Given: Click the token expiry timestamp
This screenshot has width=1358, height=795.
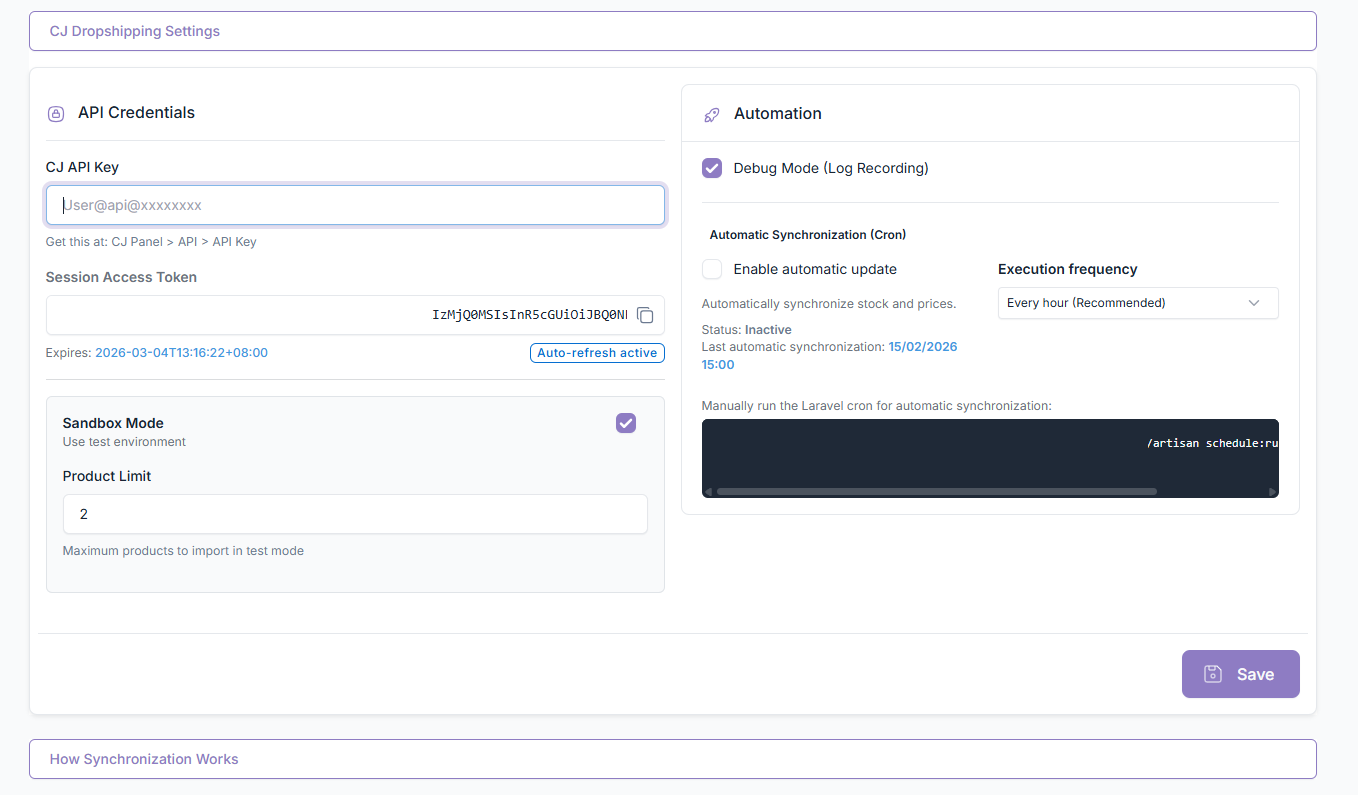Looking at the screenshot, I should [181, 353].
